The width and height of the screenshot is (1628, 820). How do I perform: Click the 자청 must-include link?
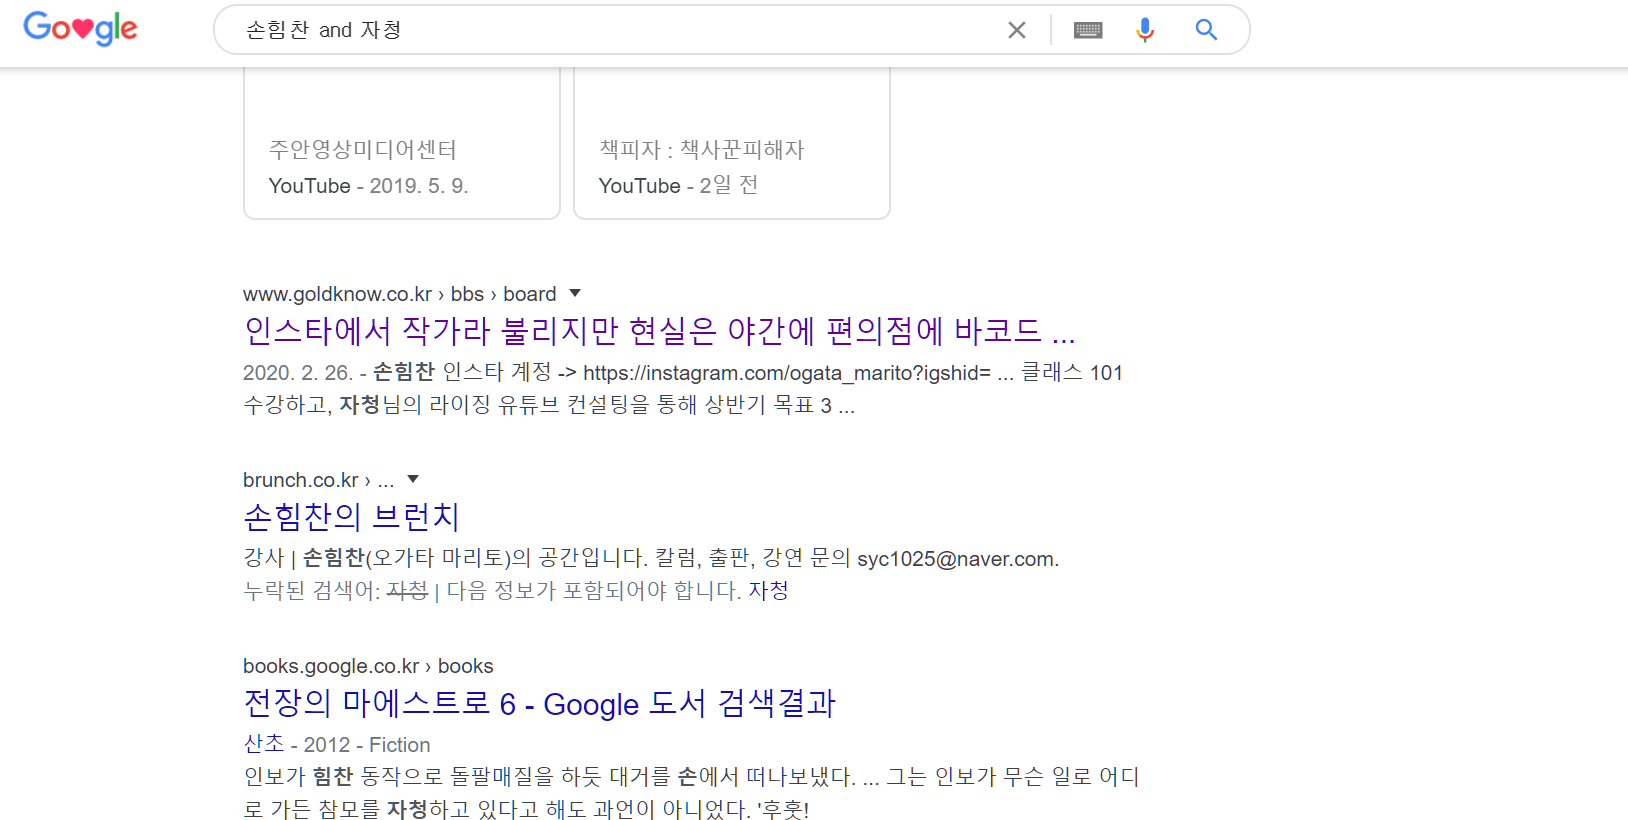tap(768, 591)
